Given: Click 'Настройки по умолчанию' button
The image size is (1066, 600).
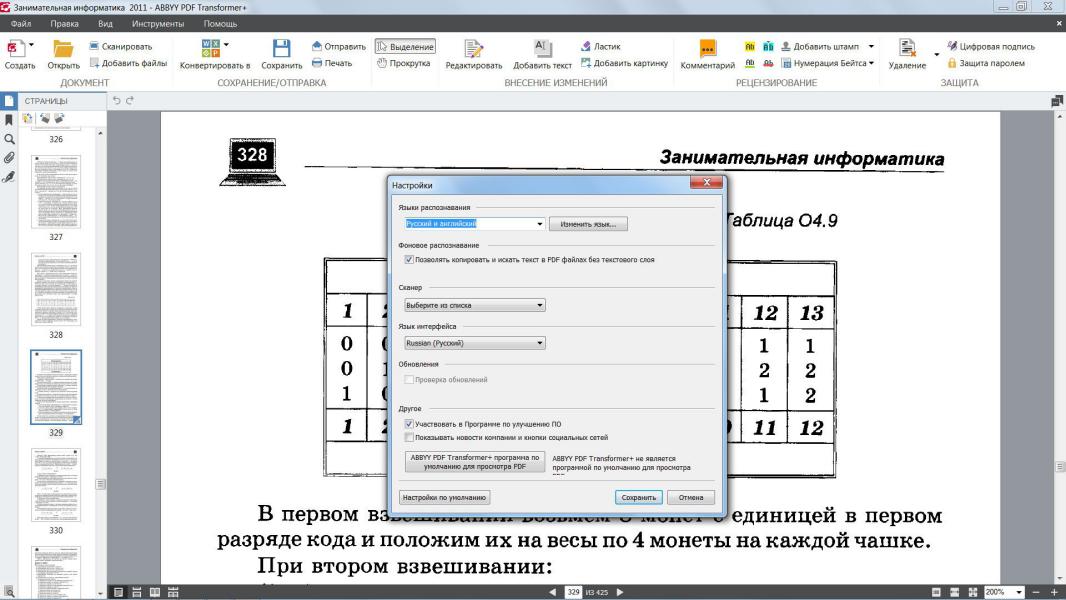Looking at the screenshot, I should (445, 497).
